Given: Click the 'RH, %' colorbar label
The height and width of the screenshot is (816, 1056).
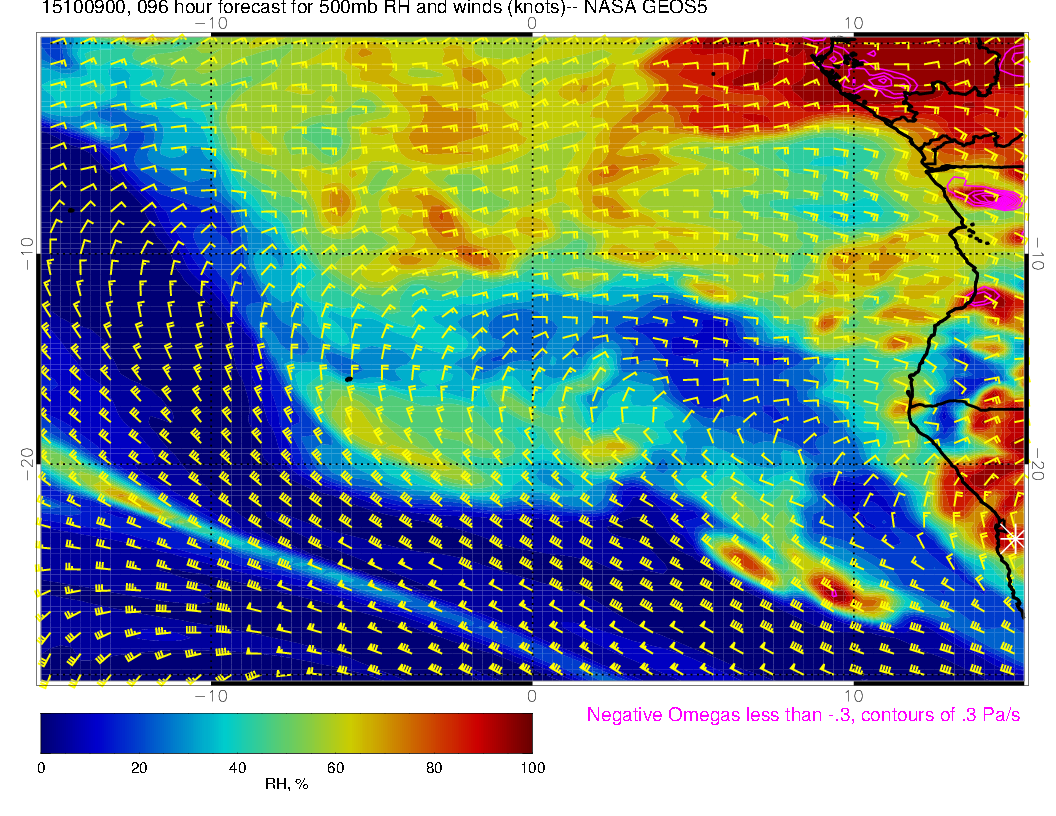Looking at the screenshot, I should click(x=286, y=785).
